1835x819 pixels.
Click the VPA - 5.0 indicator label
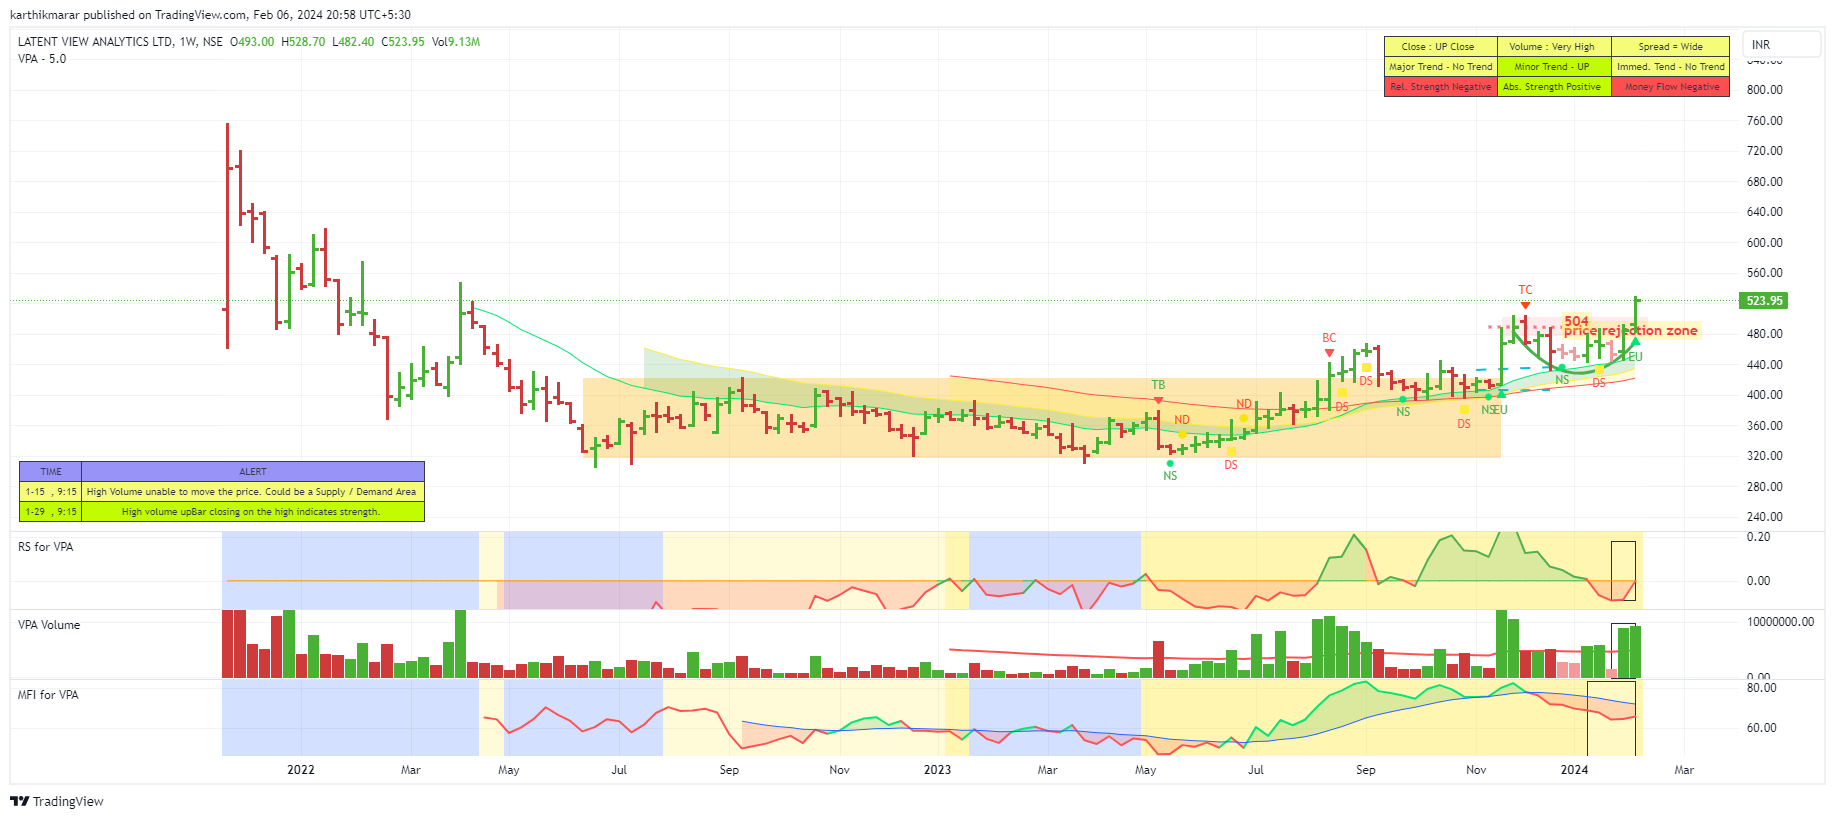coord(42,59)
